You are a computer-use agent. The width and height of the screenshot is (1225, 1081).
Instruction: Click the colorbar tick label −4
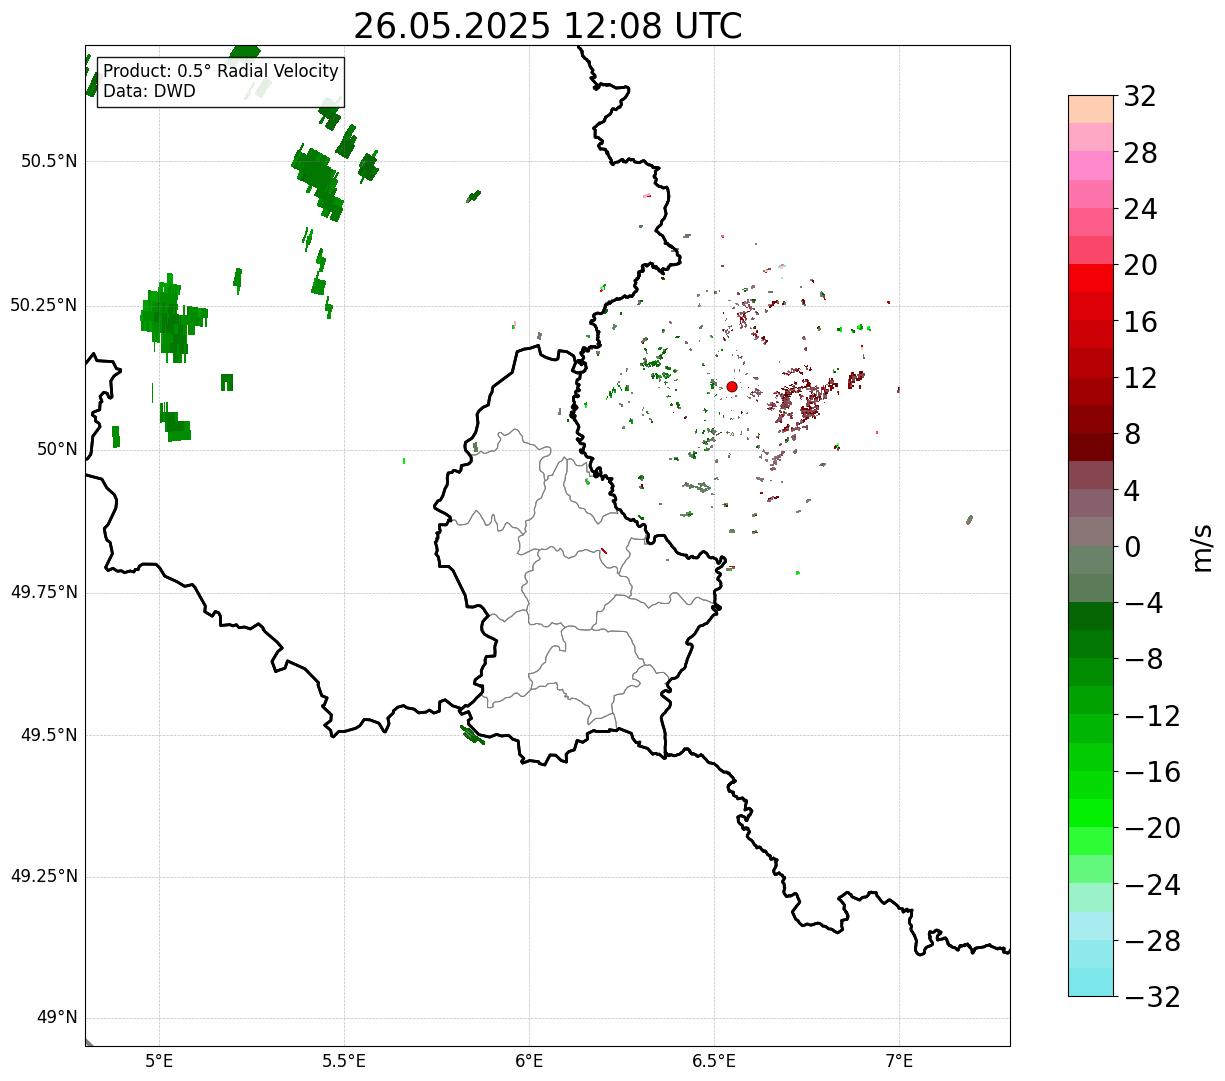[x=1144, y=604]
